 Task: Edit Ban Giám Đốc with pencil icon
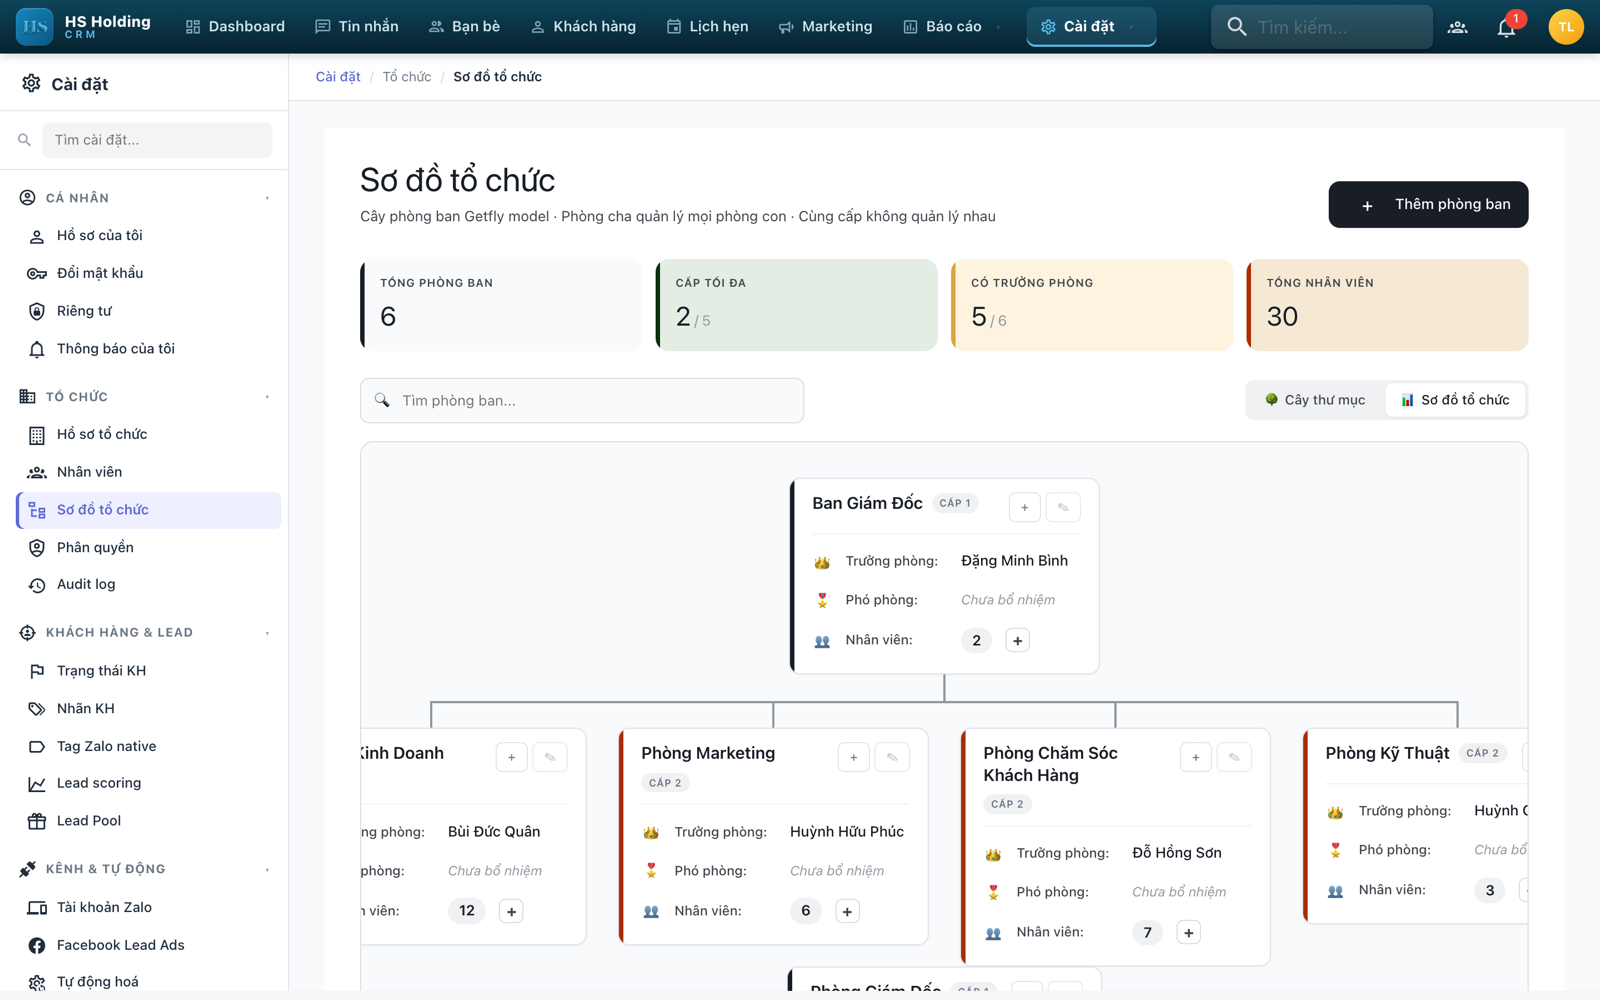pos(1063,507)
